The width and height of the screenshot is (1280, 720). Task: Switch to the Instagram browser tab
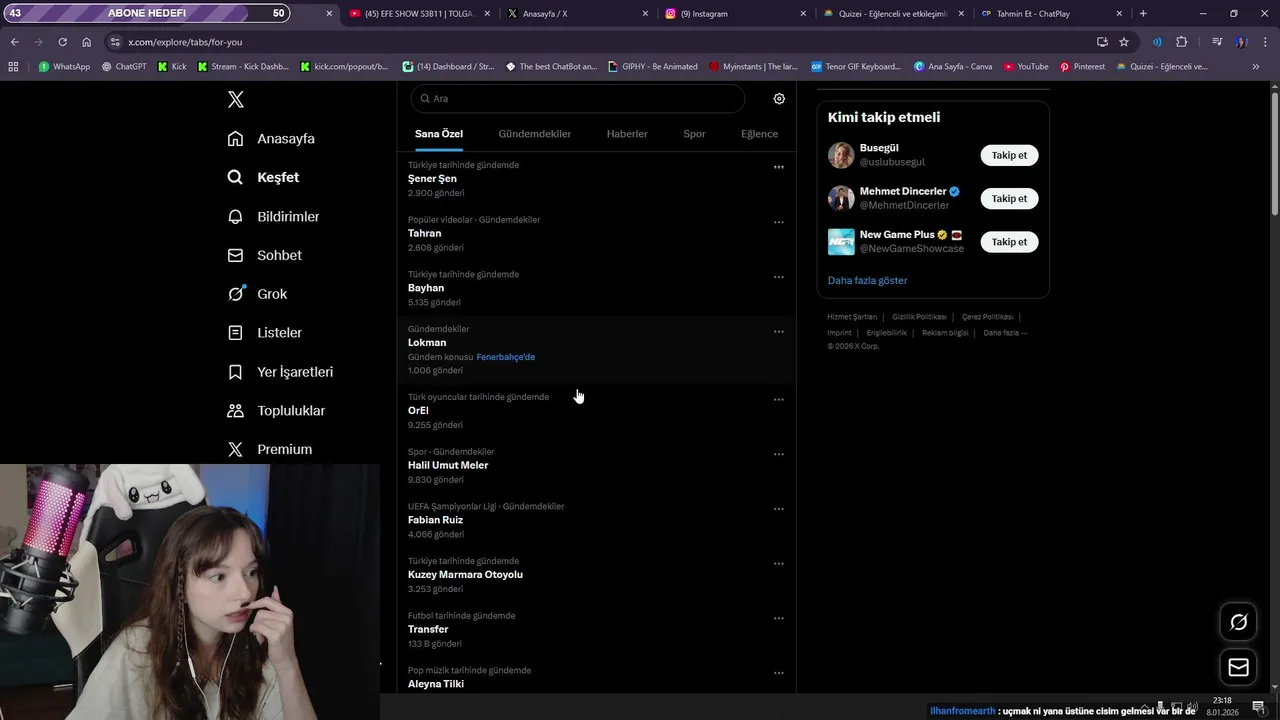click(x=736, y=14)
